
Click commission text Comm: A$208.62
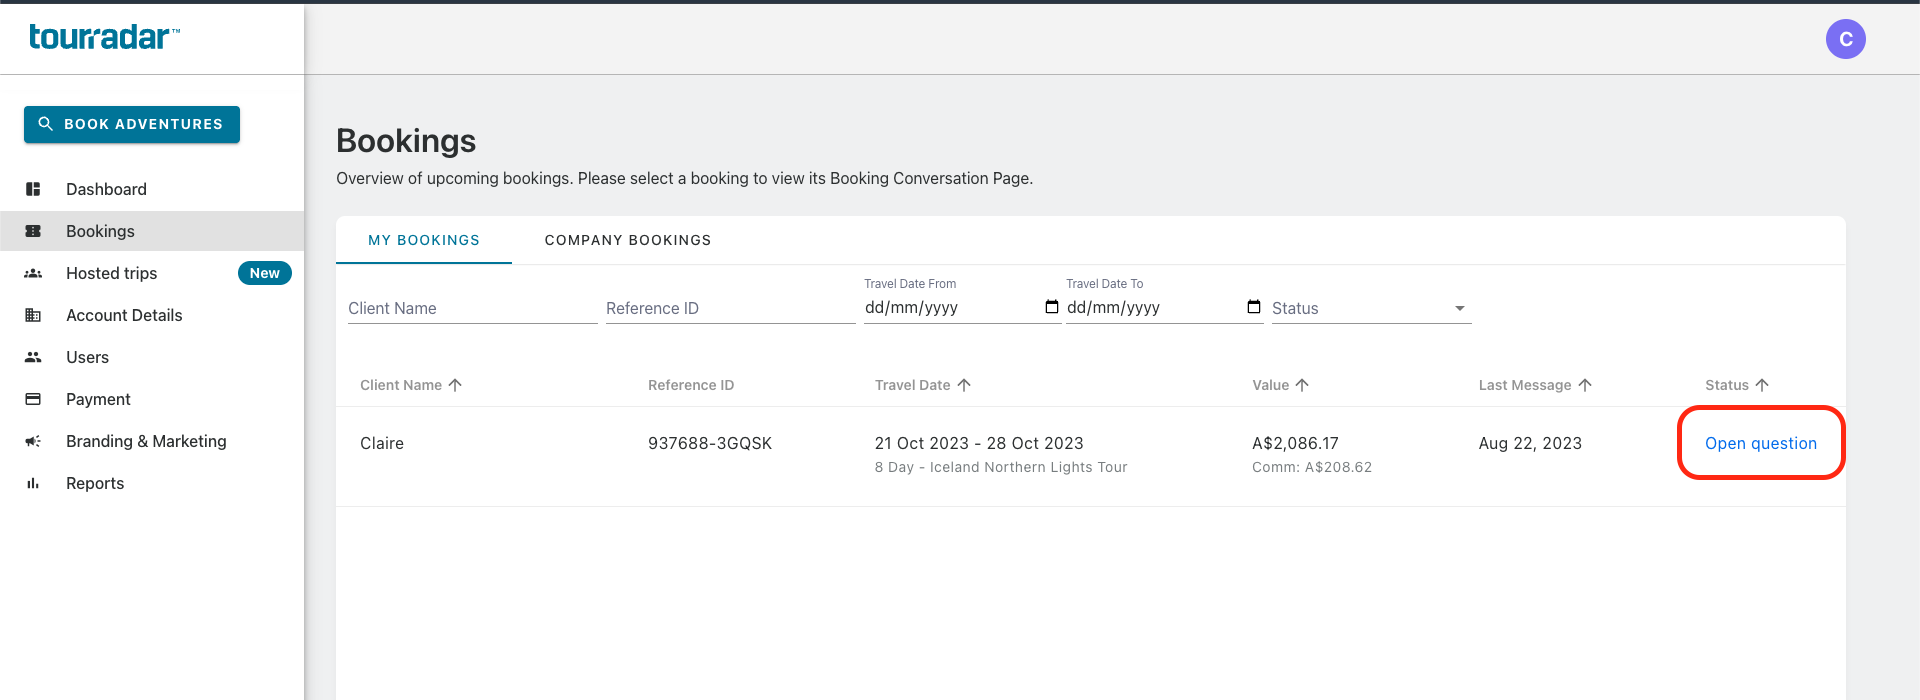(x=1312, y=467)
